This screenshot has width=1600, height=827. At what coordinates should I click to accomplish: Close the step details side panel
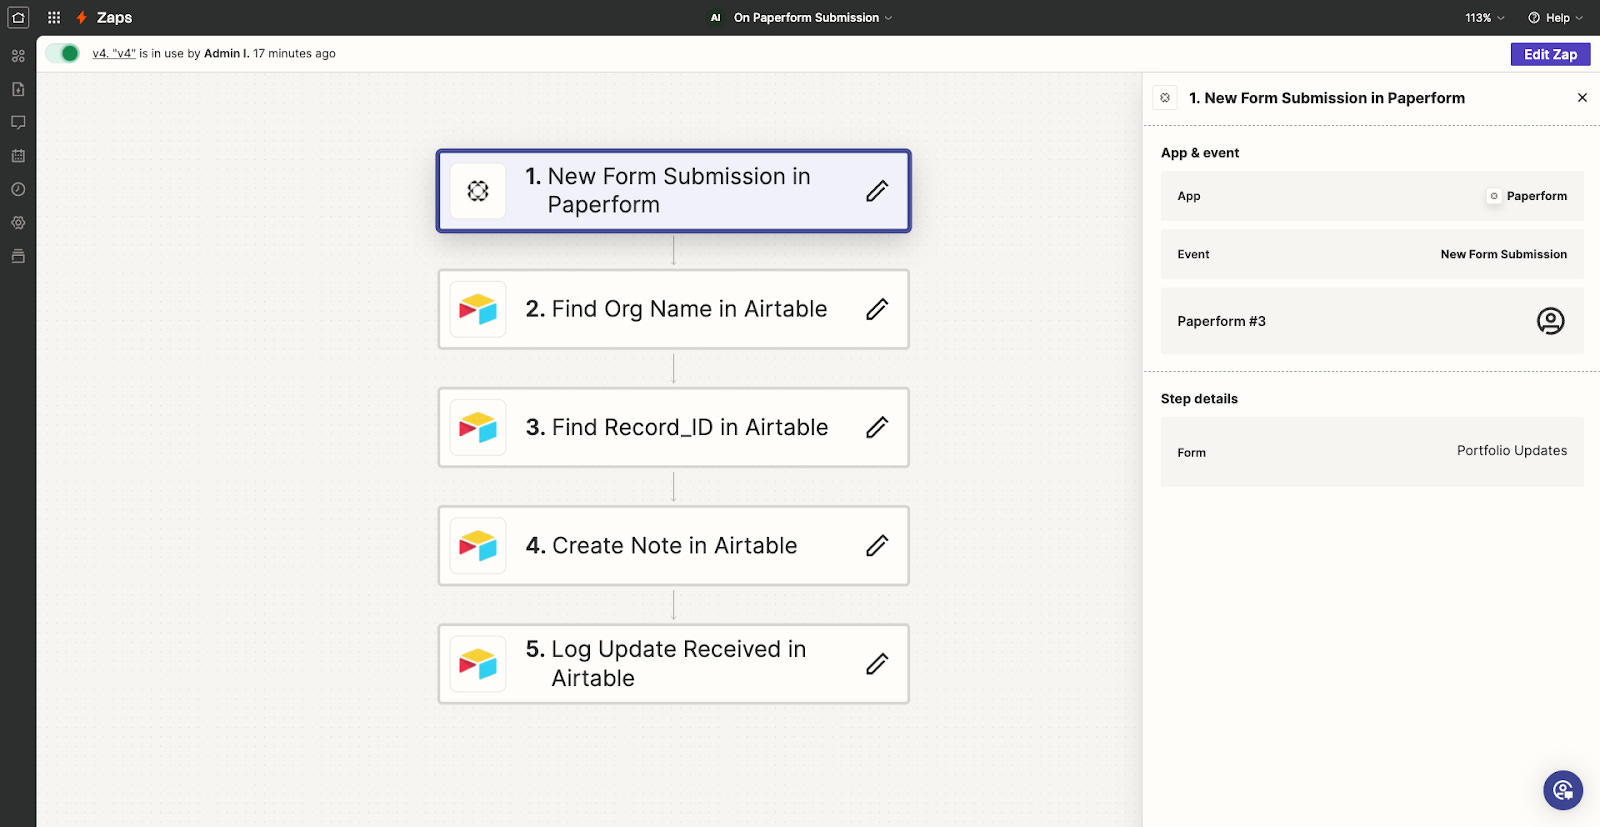1582,98
